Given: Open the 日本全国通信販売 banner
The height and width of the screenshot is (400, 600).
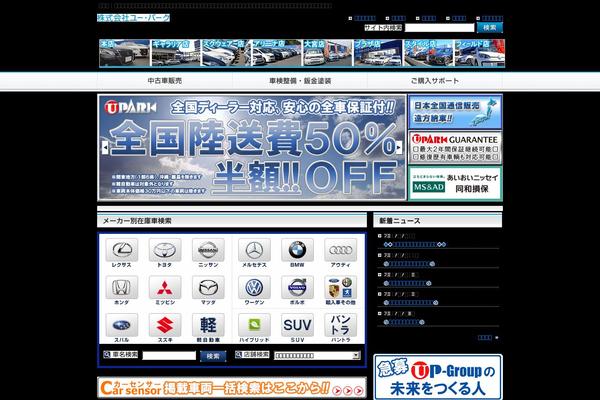Looking at the screenshot, I should point(455,112).
